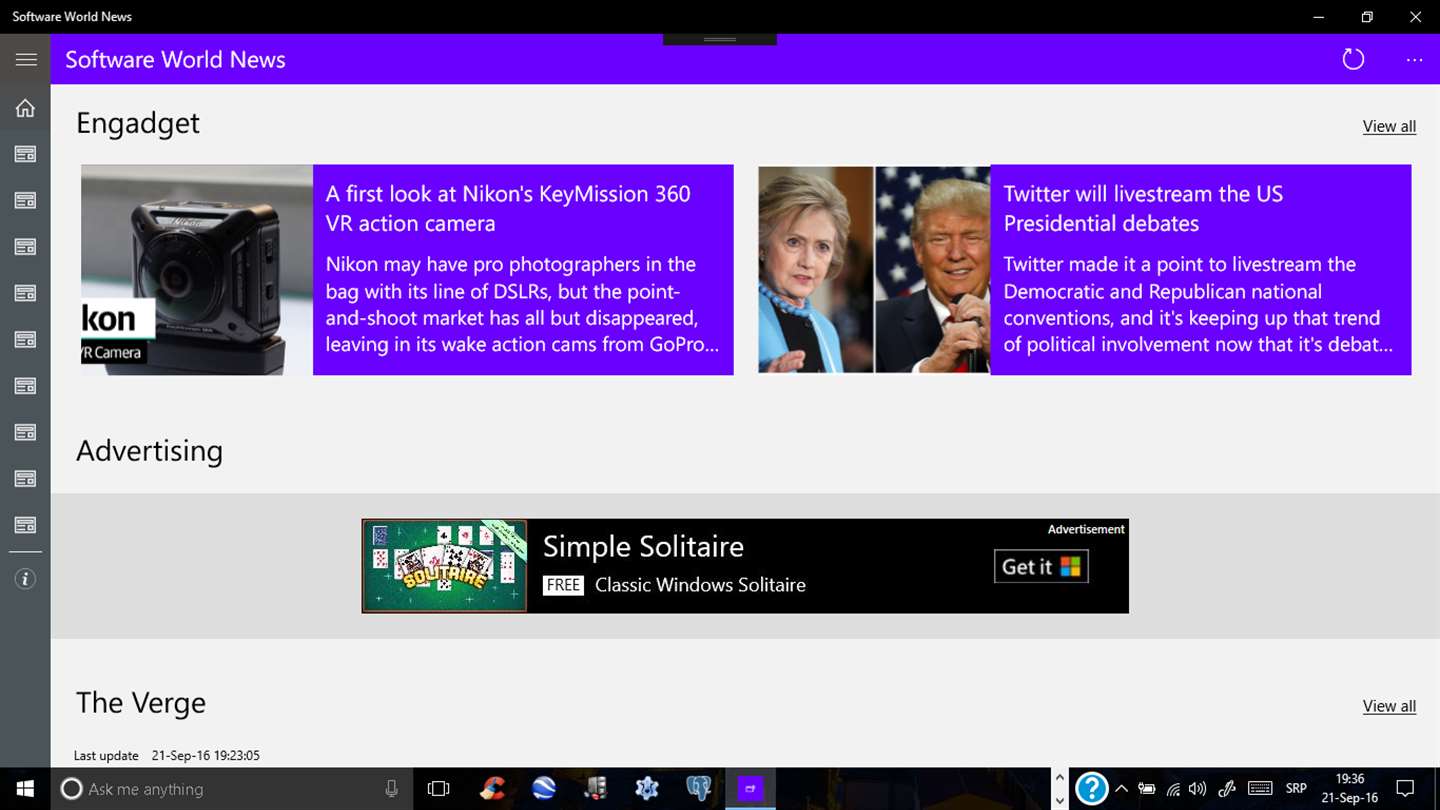Open Task View on the taskbar
The height and width of the screenshot is (810, 1440).
click(x=438, y=789)
